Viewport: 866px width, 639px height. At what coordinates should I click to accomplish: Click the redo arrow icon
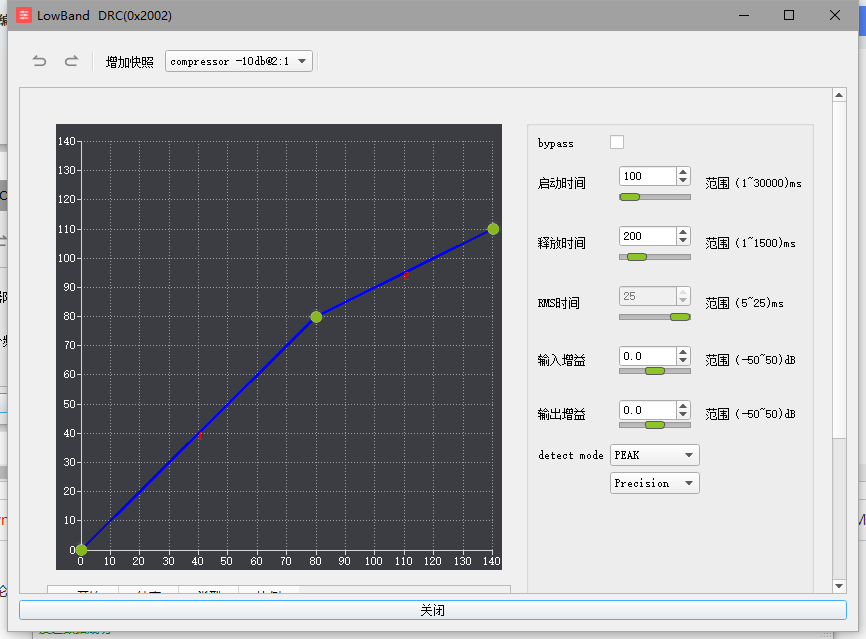coord(71,61)
